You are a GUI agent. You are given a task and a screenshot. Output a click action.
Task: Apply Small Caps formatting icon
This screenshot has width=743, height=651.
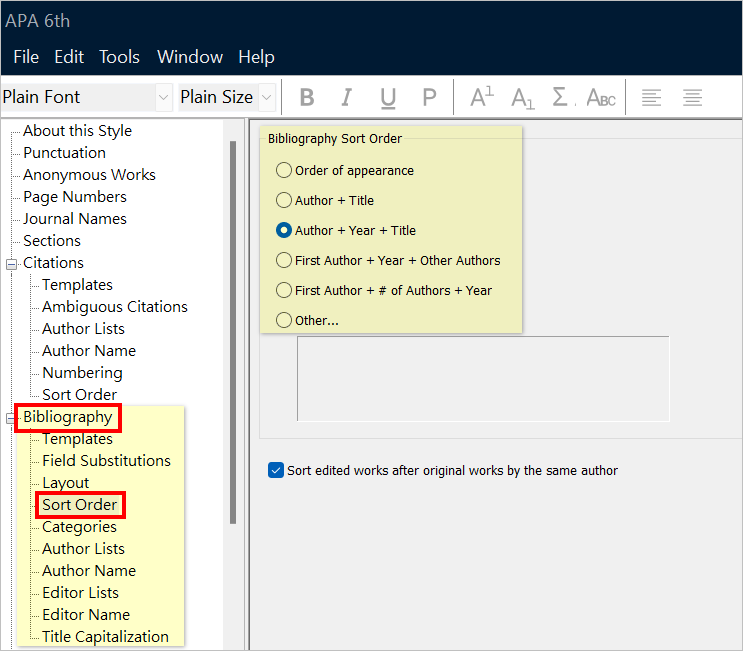(601, 98)
